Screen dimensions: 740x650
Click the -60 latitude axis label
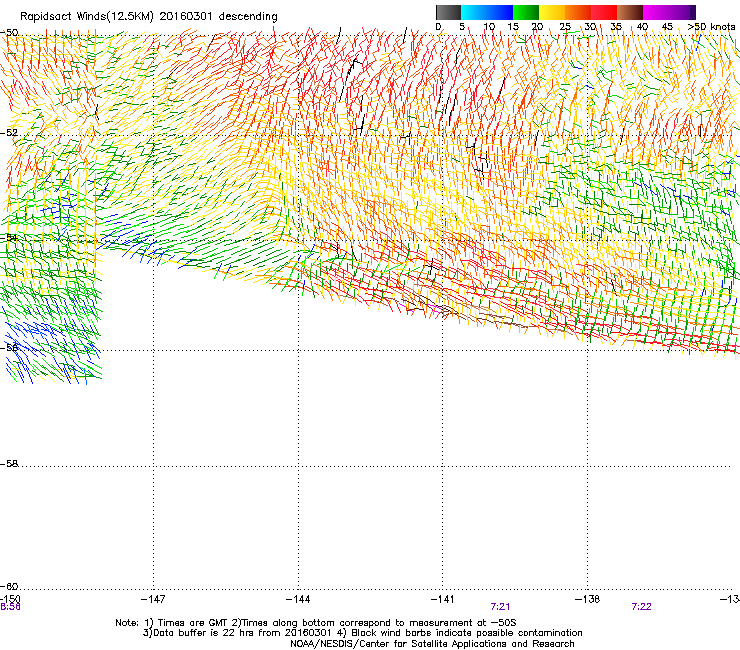(9, 586)
